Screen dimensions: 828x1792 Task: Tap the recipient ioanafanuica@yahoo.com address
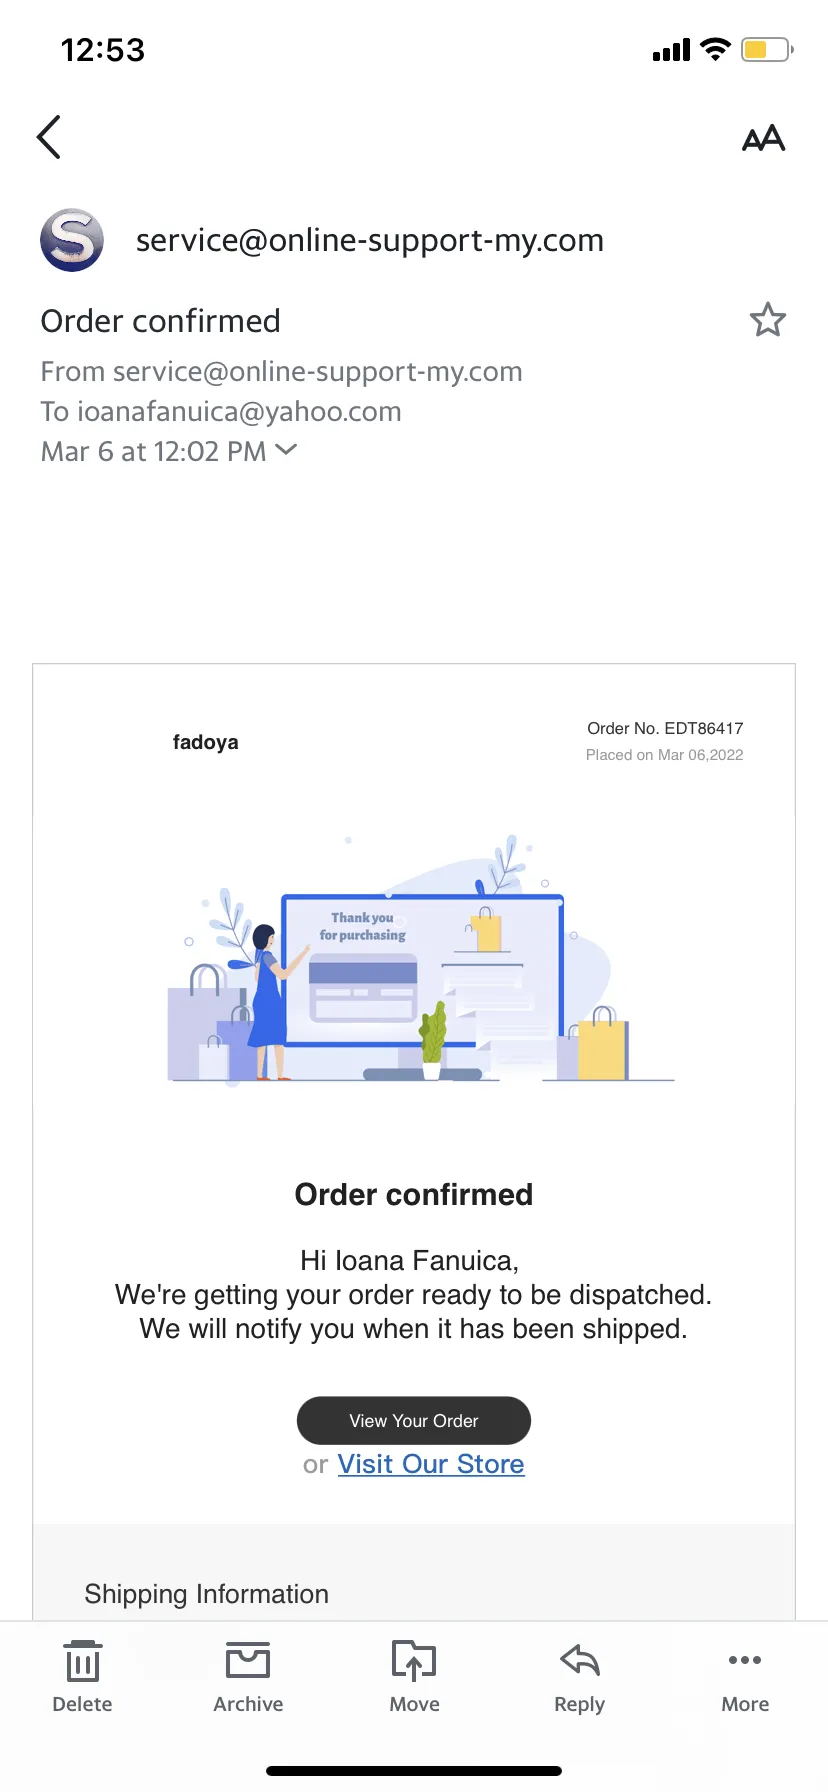pos(239,411)
